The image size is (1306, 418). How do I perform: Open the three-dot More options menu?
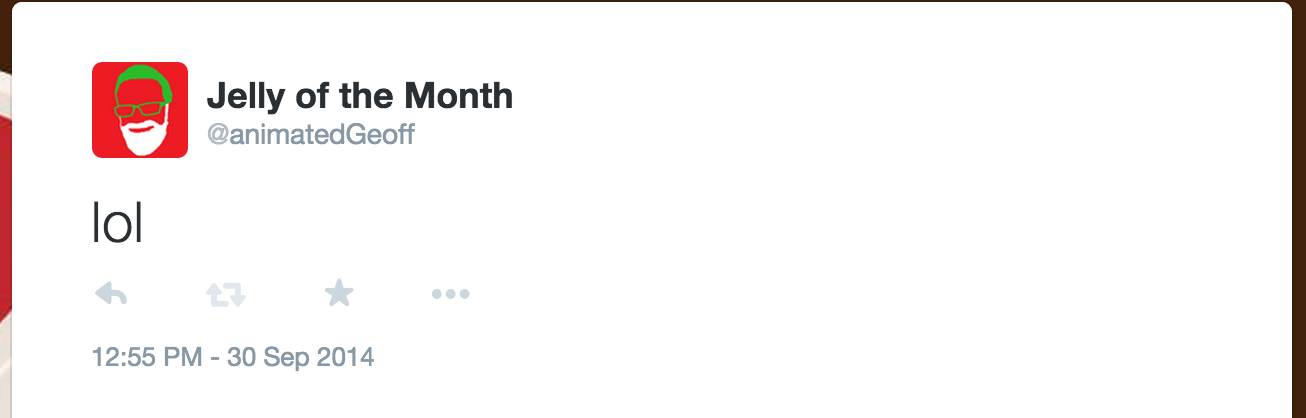coord(450,294)
